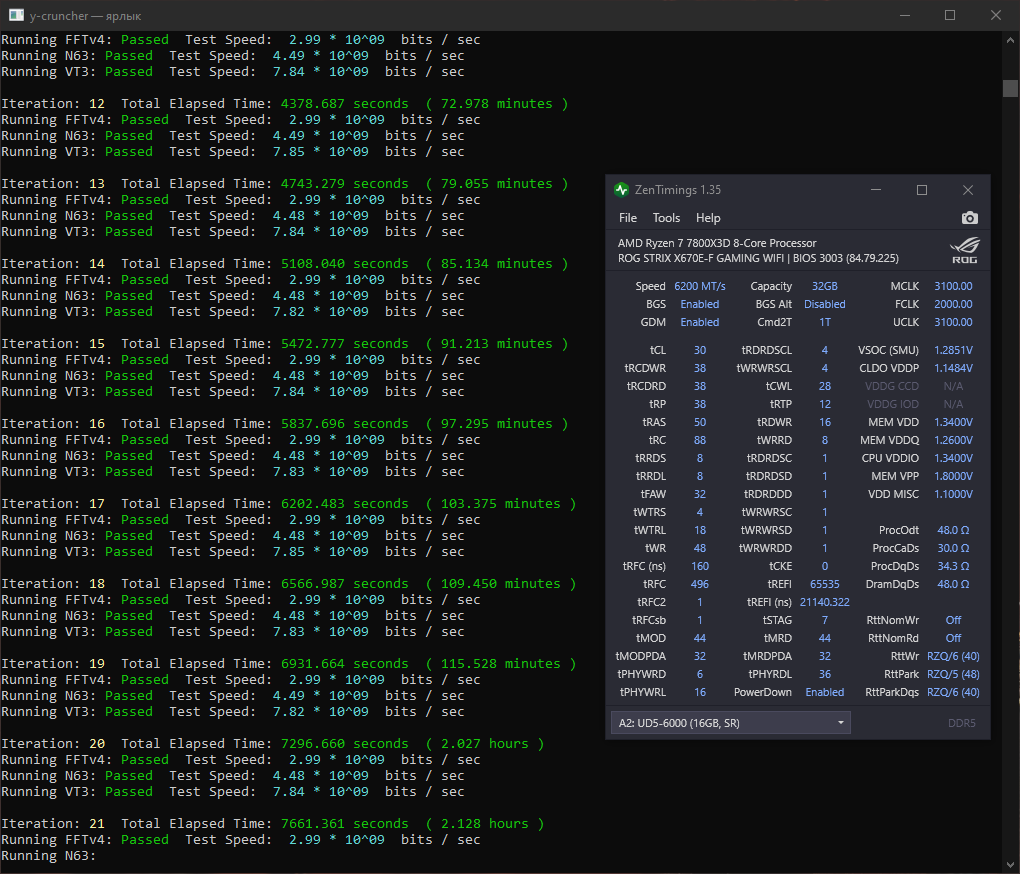The image size is (1020, 874).
Task: Click the BGS Alt Disabled value
Action: (x=824, y=304)
